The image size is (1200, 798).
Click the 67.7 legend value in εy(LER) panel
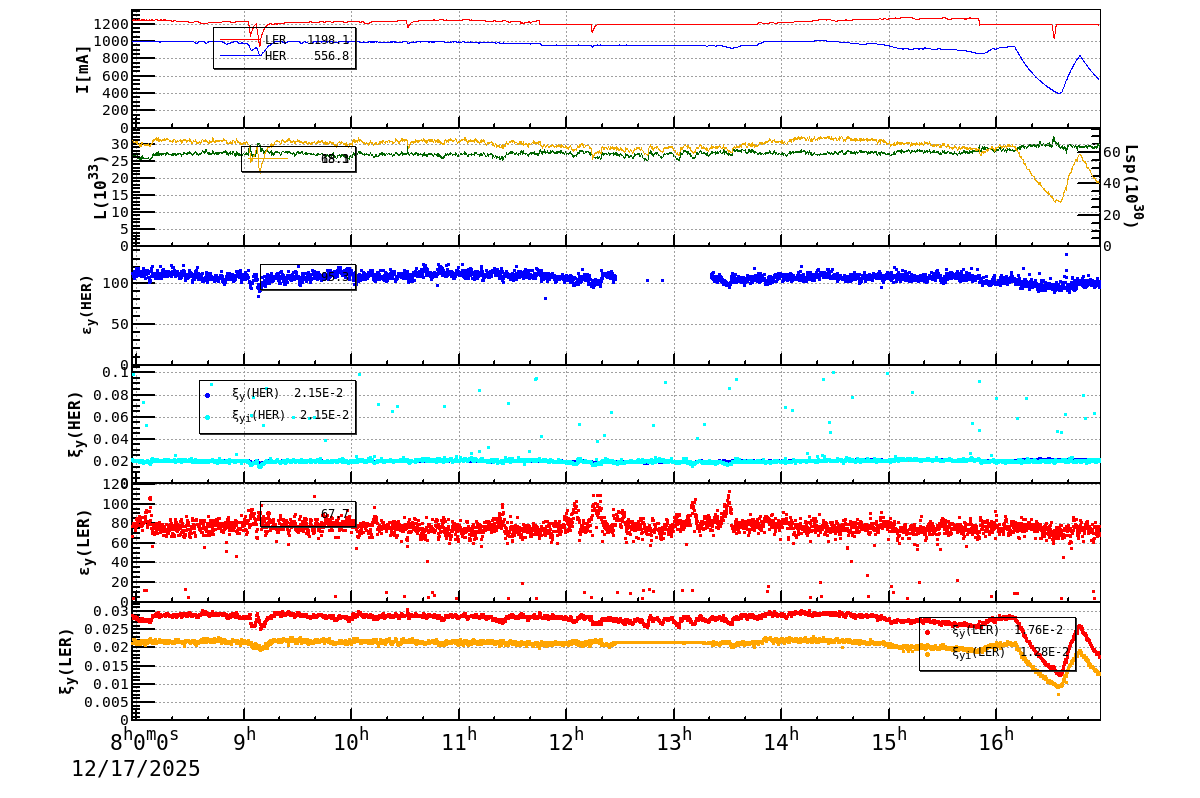pos(335,514)
